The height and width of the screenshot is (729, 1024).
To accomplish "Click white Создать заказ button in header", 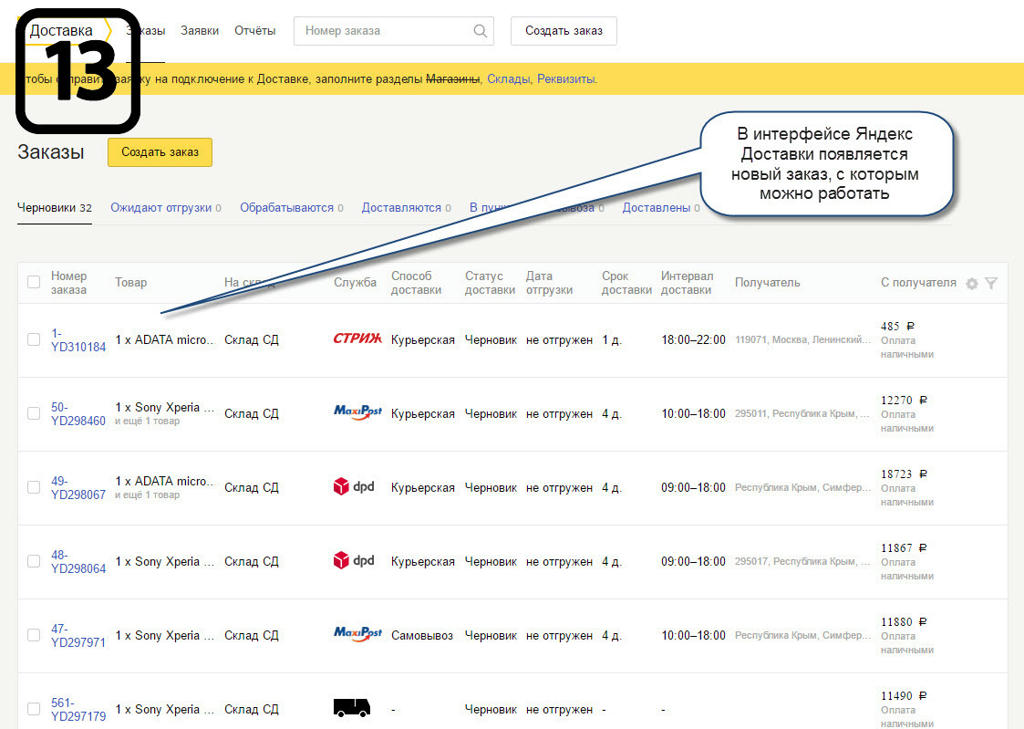I will pos(564,31).
